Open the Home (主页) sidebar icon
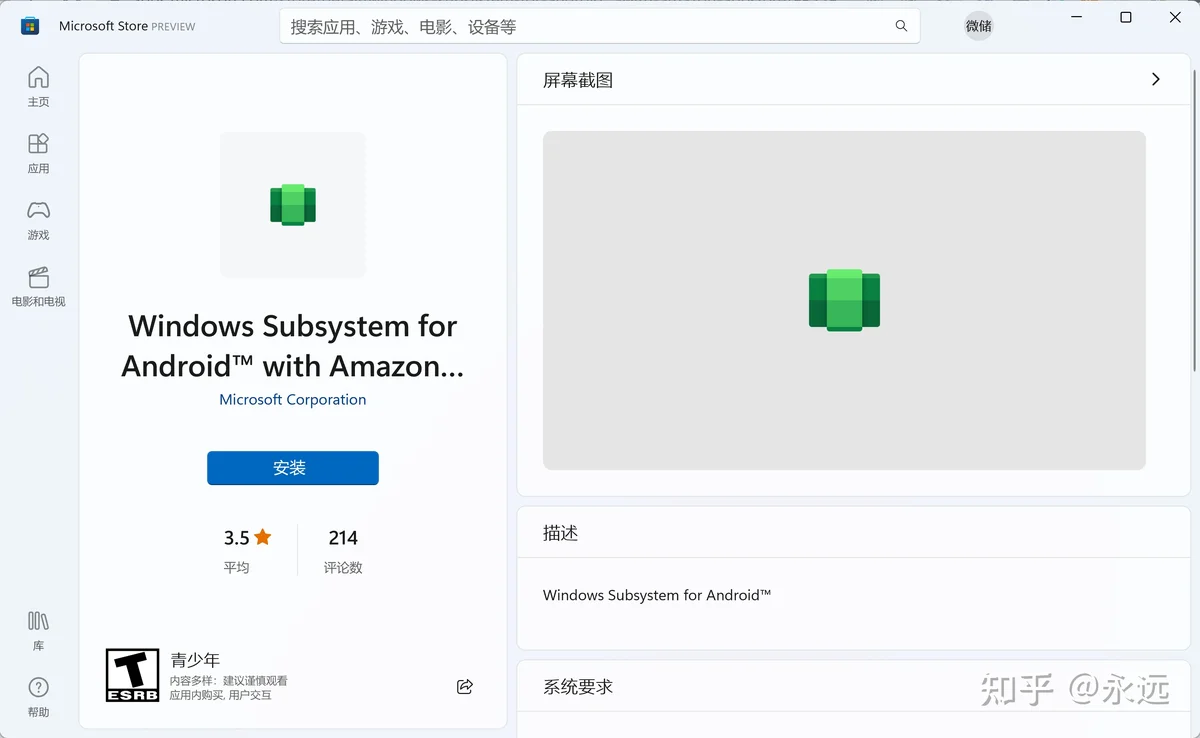The image size is (1200, 738). coord(38,86)
